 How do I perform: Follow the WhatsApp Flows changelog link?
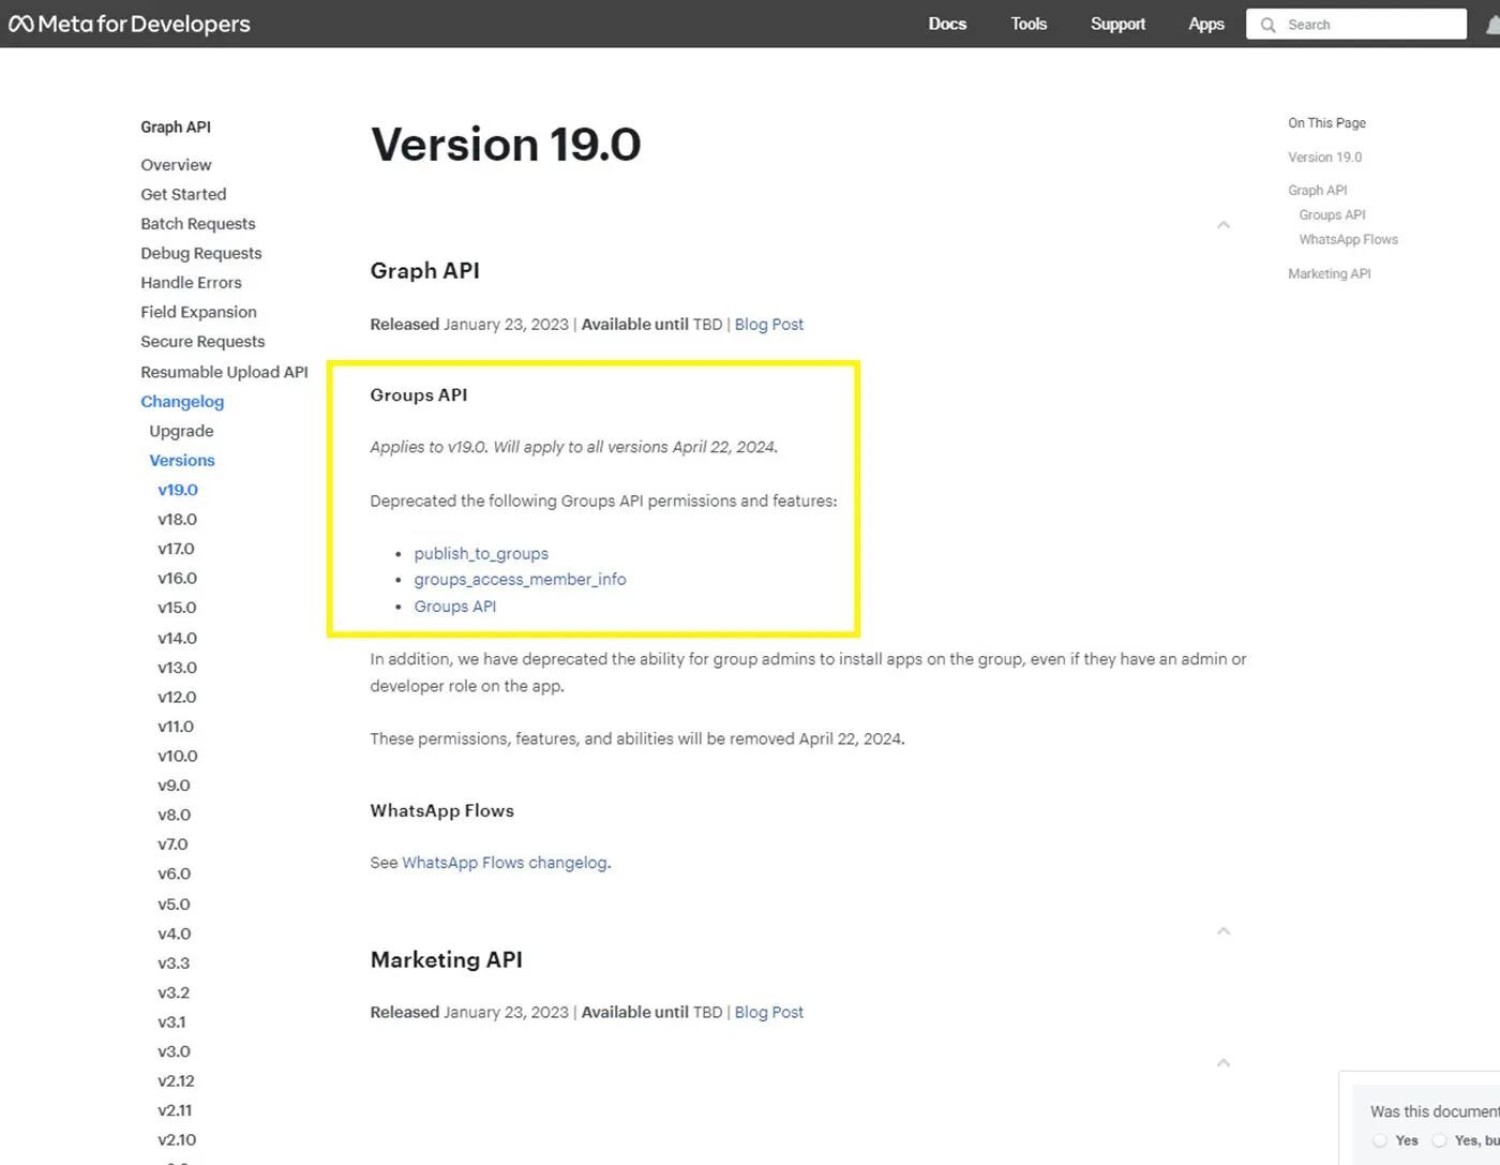(504, 862)
